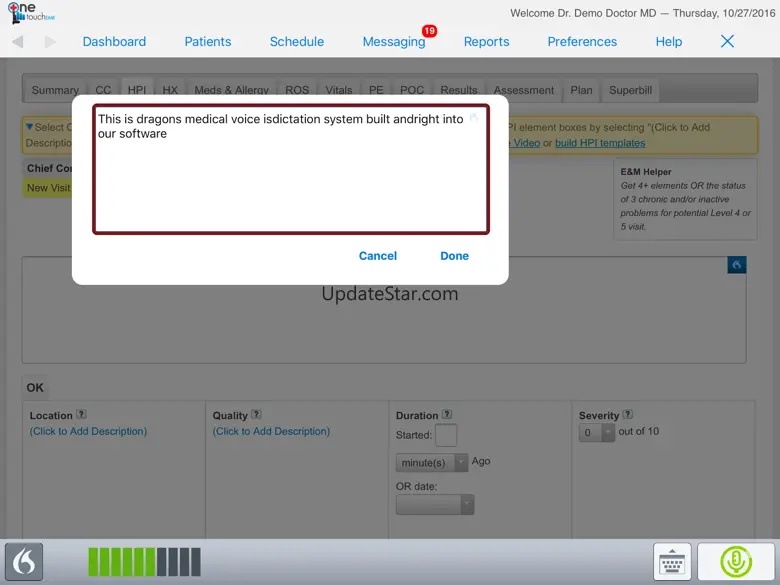Click the Started duration input box
This screenshot has width=780, height=585.
pos(446,435)
